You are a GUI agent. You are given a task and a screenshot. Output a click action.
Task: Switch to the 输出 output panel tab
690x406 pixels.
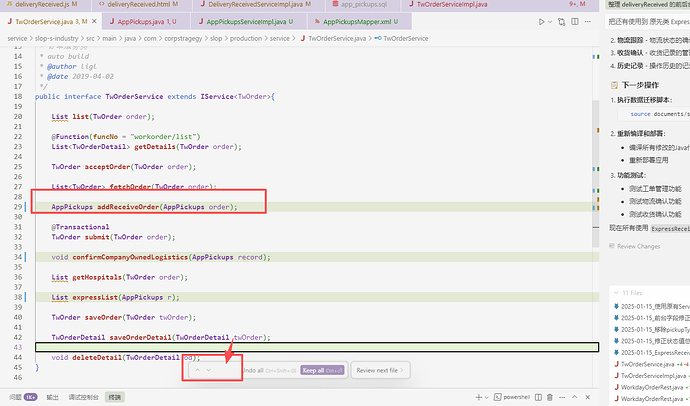(x=52, y=397)
